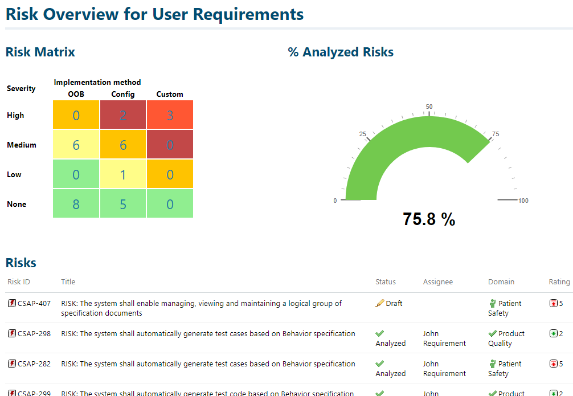Click the Config column header in matrix
This screenshot has width=573, height=396.
click(x=123, y=94)
